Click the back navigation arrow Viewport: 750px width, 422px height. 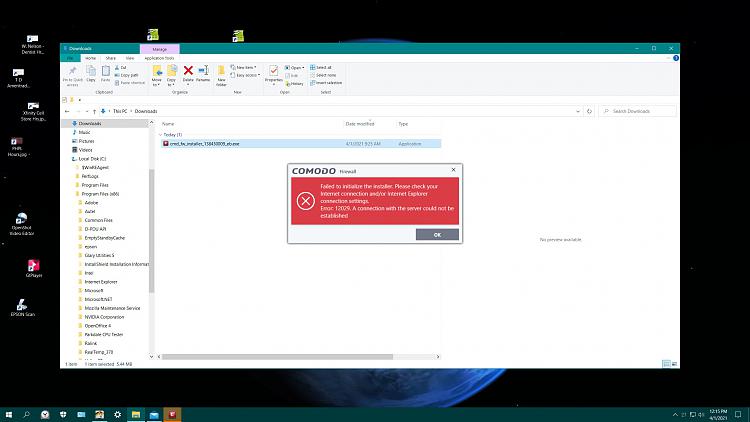coord(67,111)
